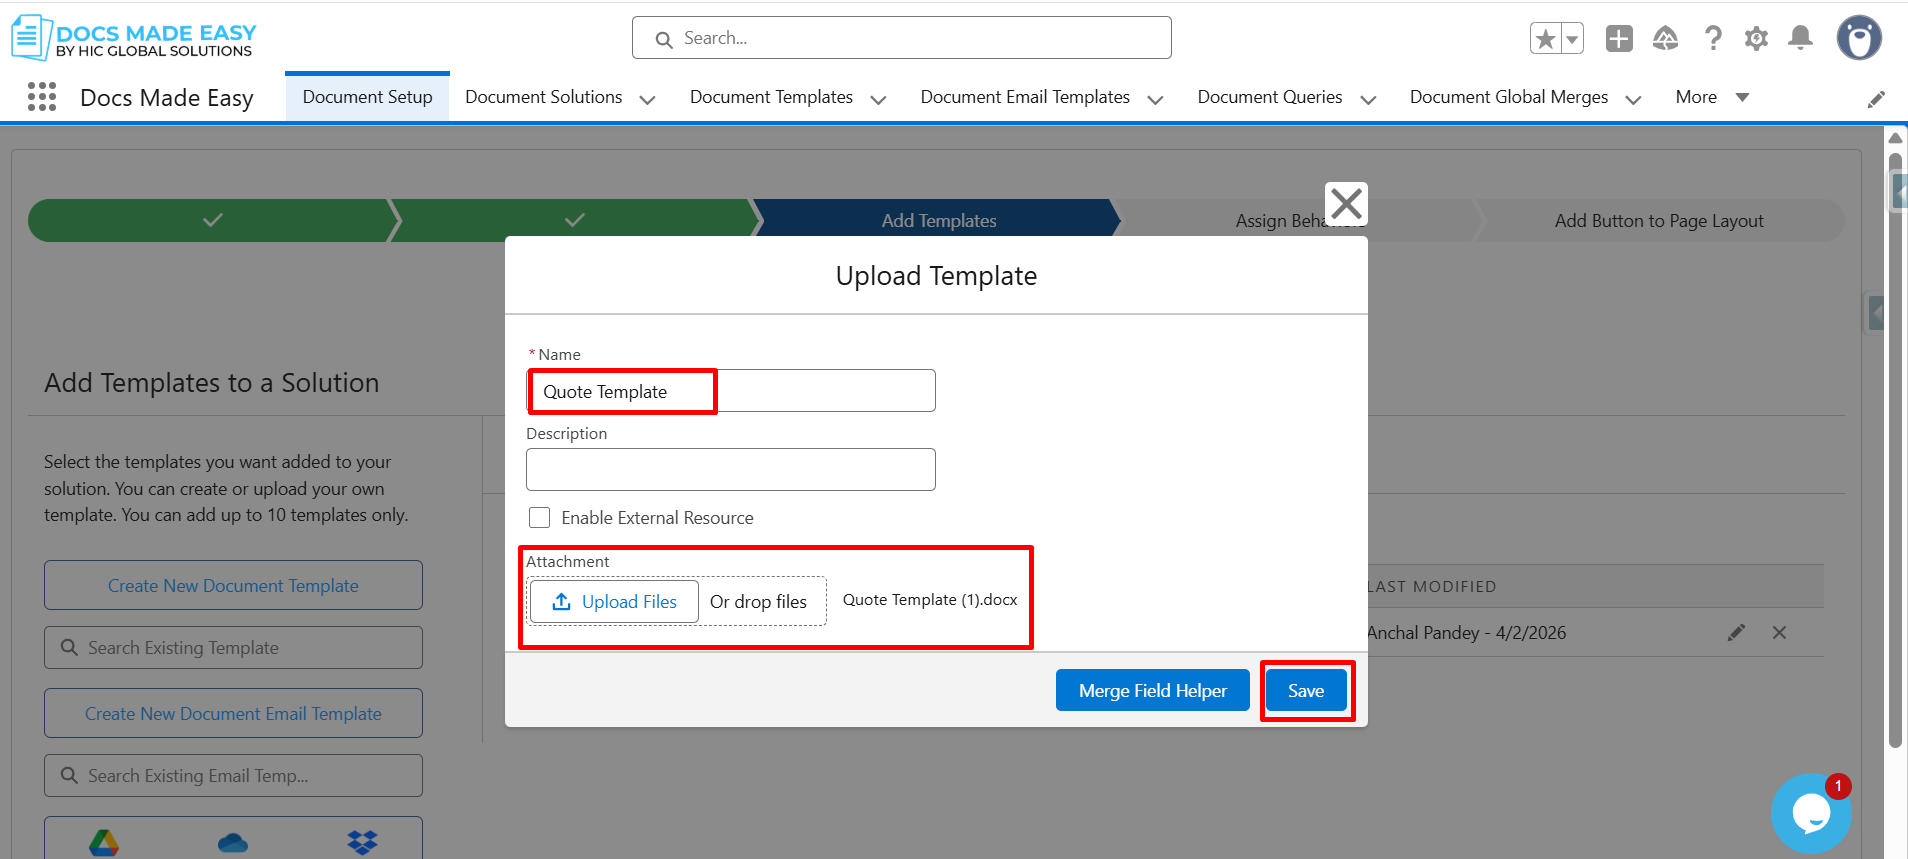
Task: Switch to the Document Setup tab
Action: (x=367, y=97)
